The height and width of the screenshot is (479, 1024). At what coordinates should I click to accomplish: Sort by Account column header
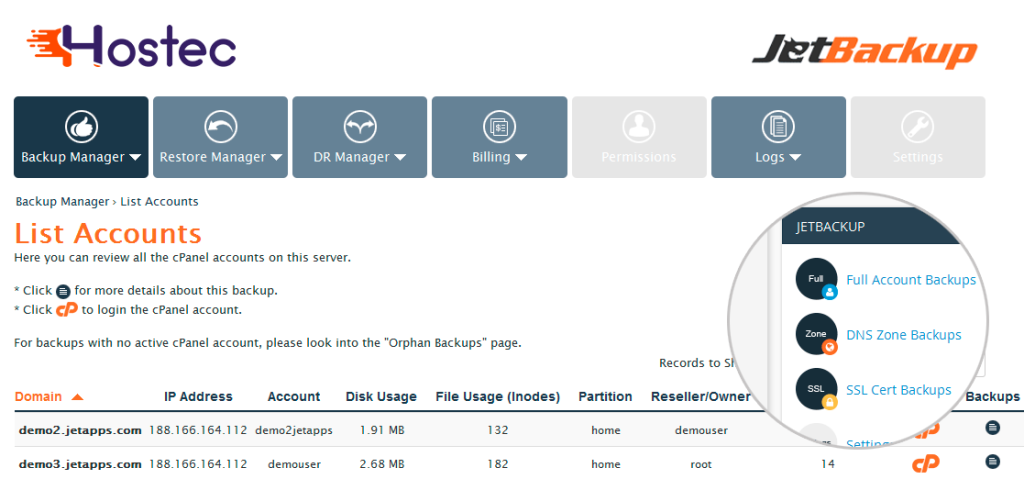(x=294, y=397)
